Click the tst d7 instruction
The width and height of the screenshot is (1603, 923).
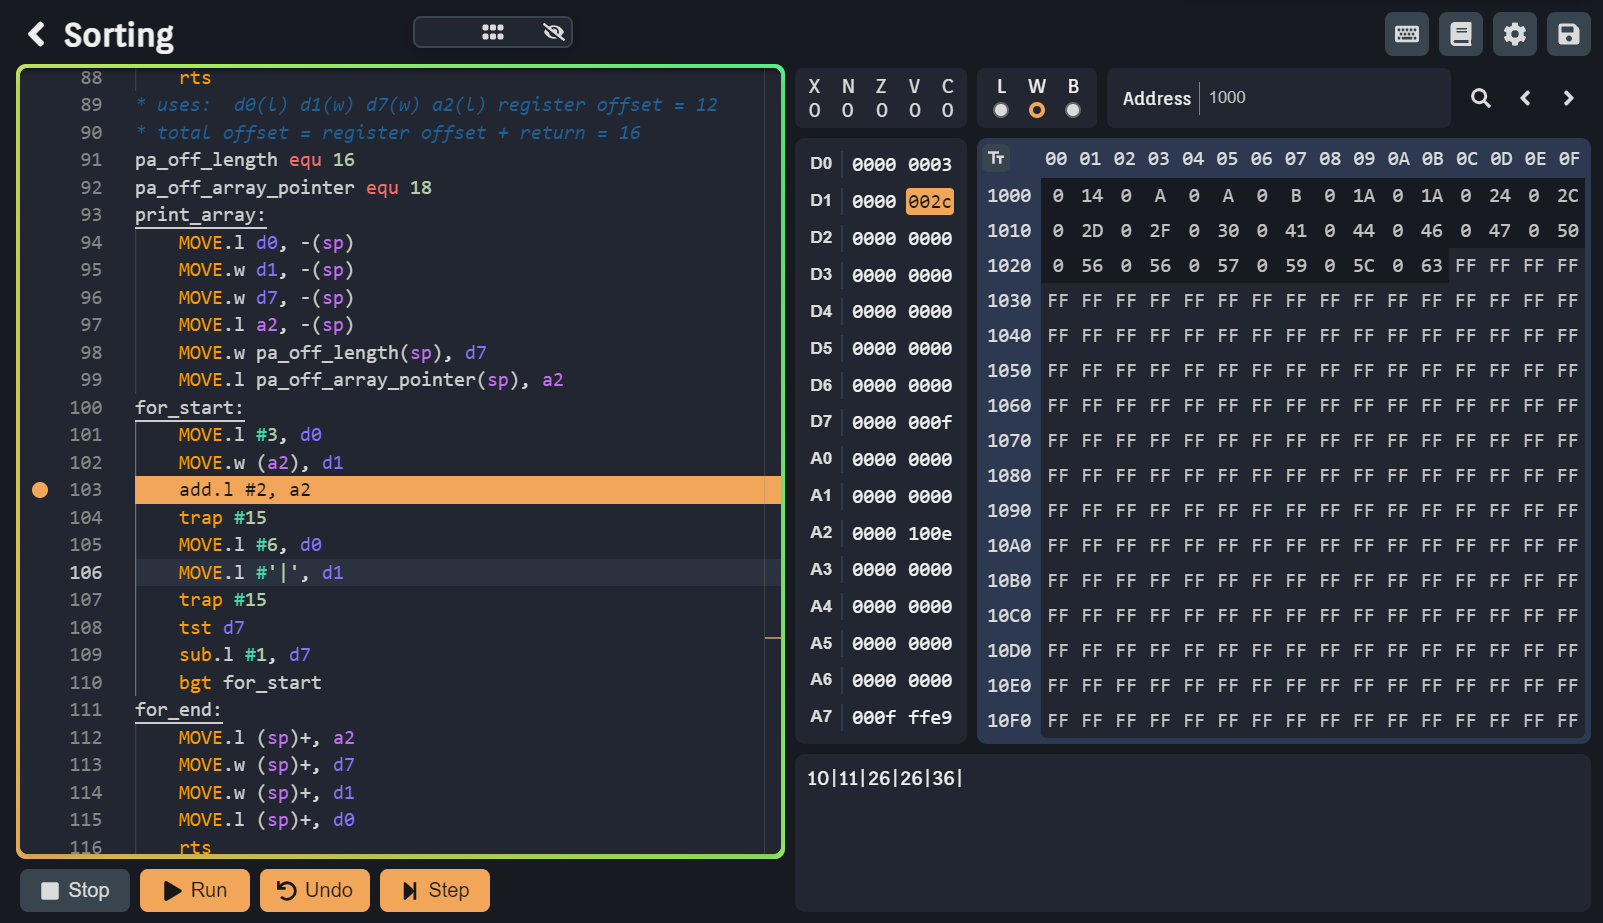(x=211, y=628)
